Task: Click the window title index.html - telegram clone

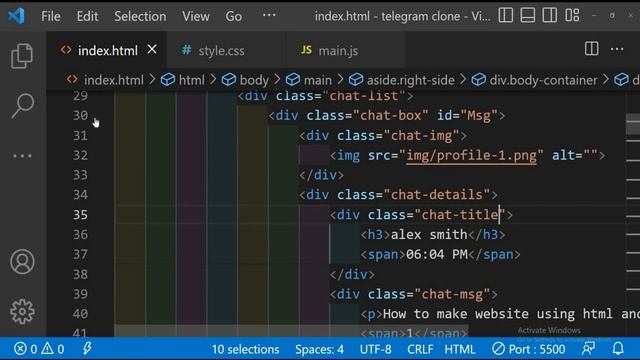Action: coord(402,16)
